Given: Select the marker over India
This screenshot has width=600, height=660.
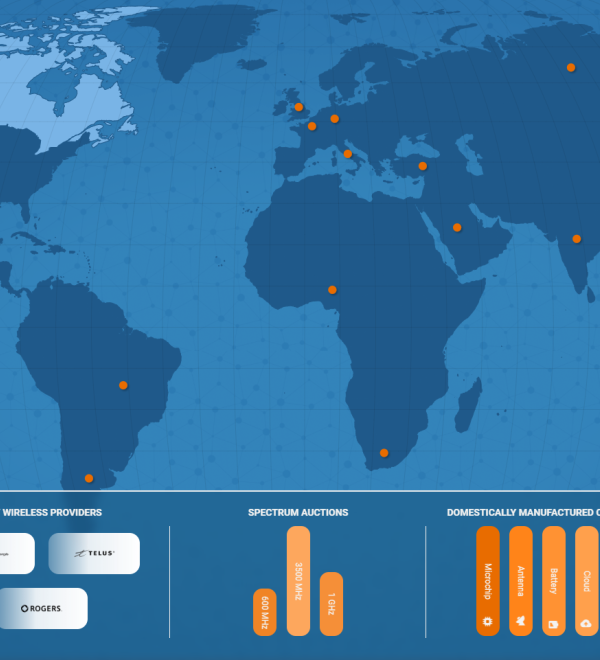Looking at the screenshot, I should pos(576,239).
